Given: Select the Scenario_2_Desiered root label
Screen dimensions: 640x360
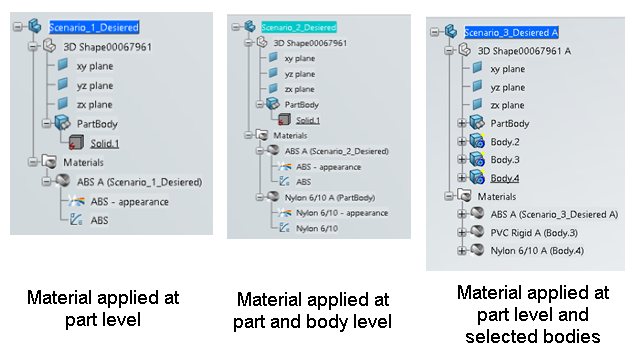Looking at the screenshot, I should pyautogui.click(x=299, y=27).
